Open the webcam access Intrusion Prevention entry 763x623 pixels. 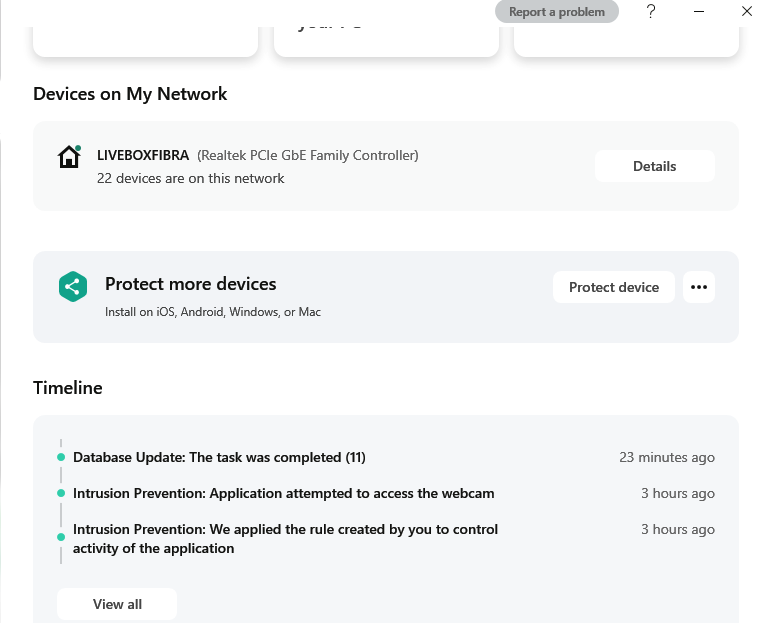[283, 493]
